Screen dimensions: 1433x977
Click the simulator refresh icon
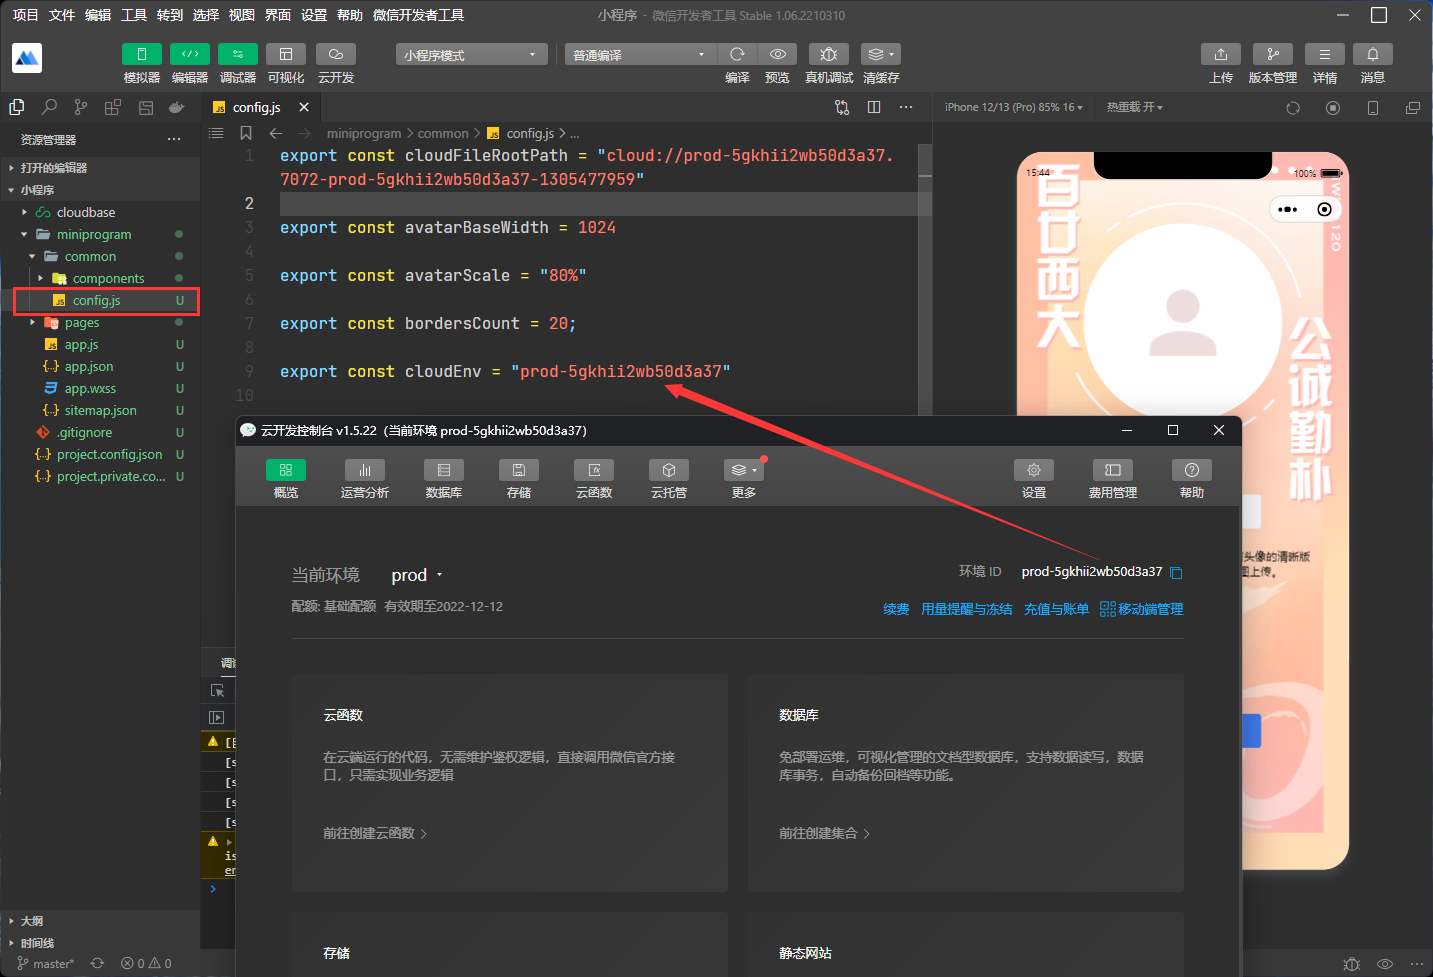(1293, 108)
